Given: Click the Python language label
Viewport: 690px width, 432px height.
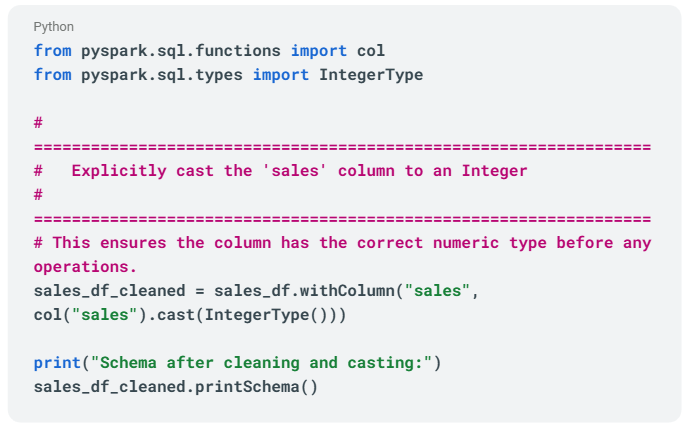Looking at the screenshot, I should (x=53, y=27).
